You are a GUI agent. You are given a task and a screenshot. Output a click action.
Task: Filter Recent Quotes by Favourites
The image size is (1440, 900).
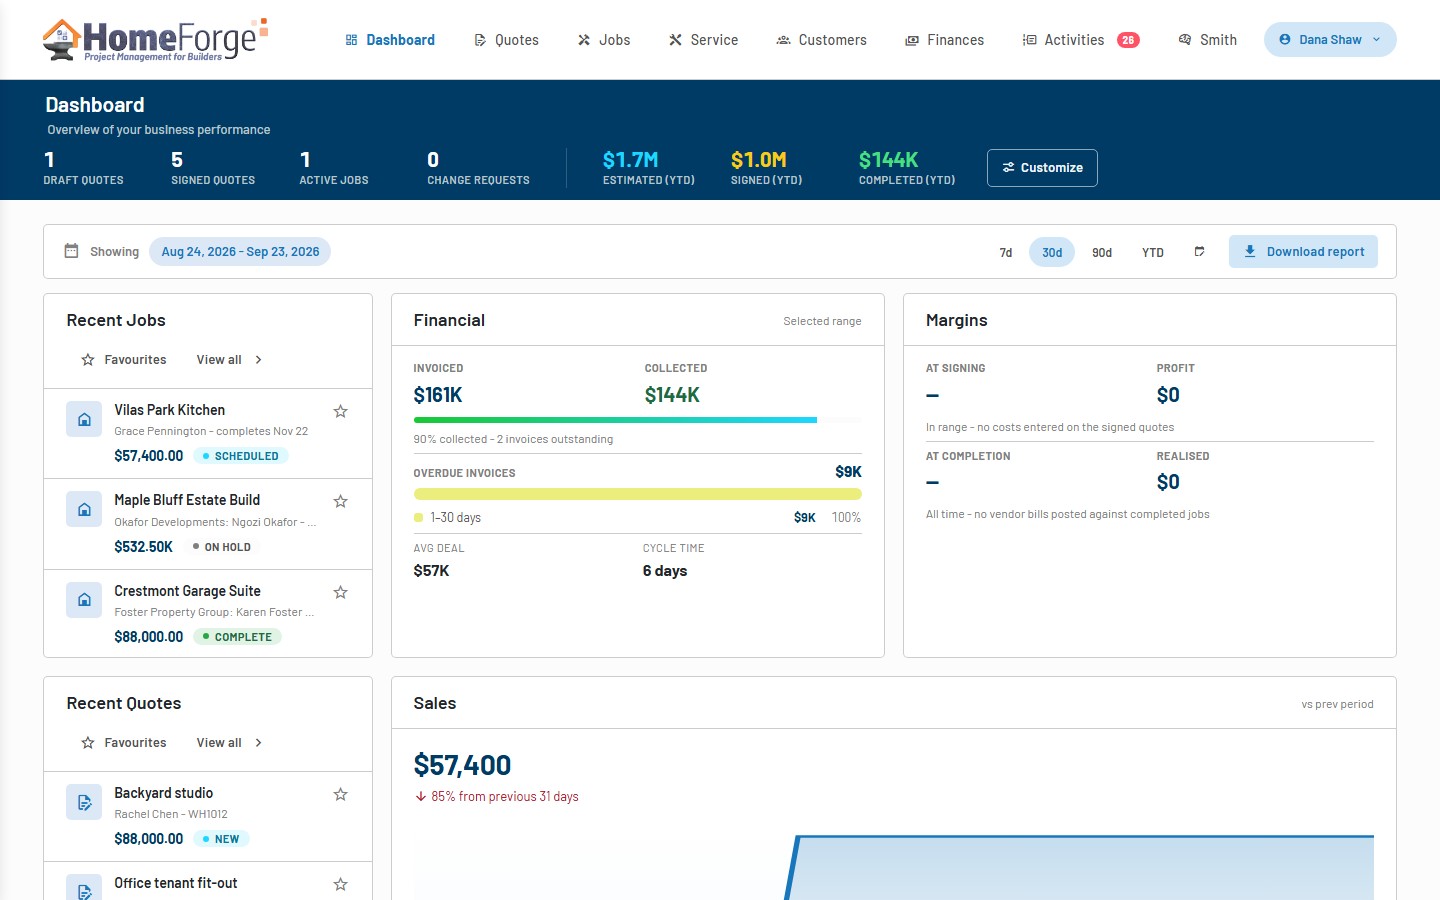click(124, 743)
